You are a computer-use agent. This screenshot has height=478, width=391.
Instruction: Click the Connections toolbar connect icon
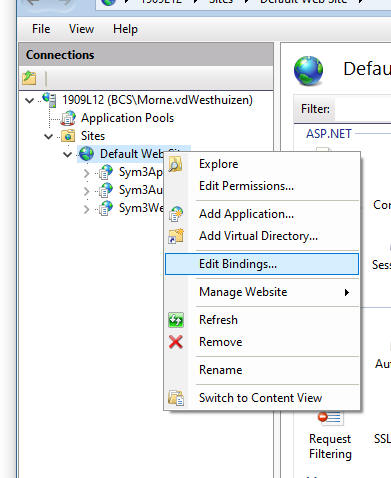point(29,78)
